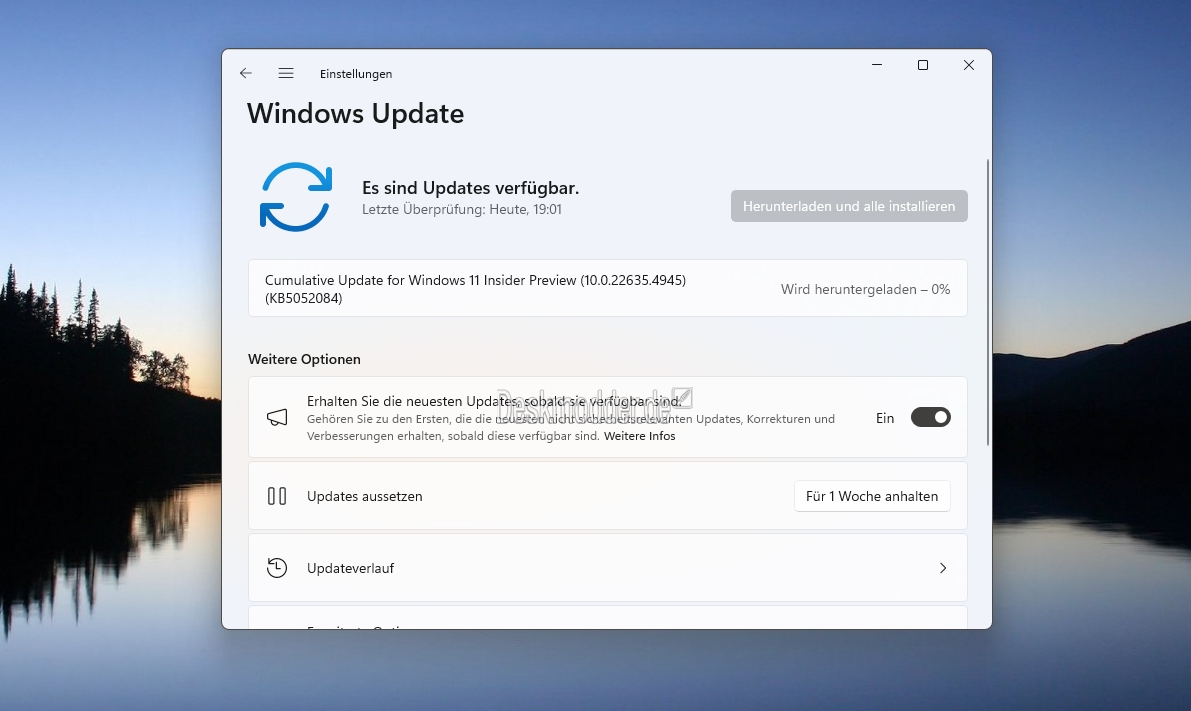Click the Updates aussetzen label
This screenshot has height=711, width=1191.
(x=365, y=496)
